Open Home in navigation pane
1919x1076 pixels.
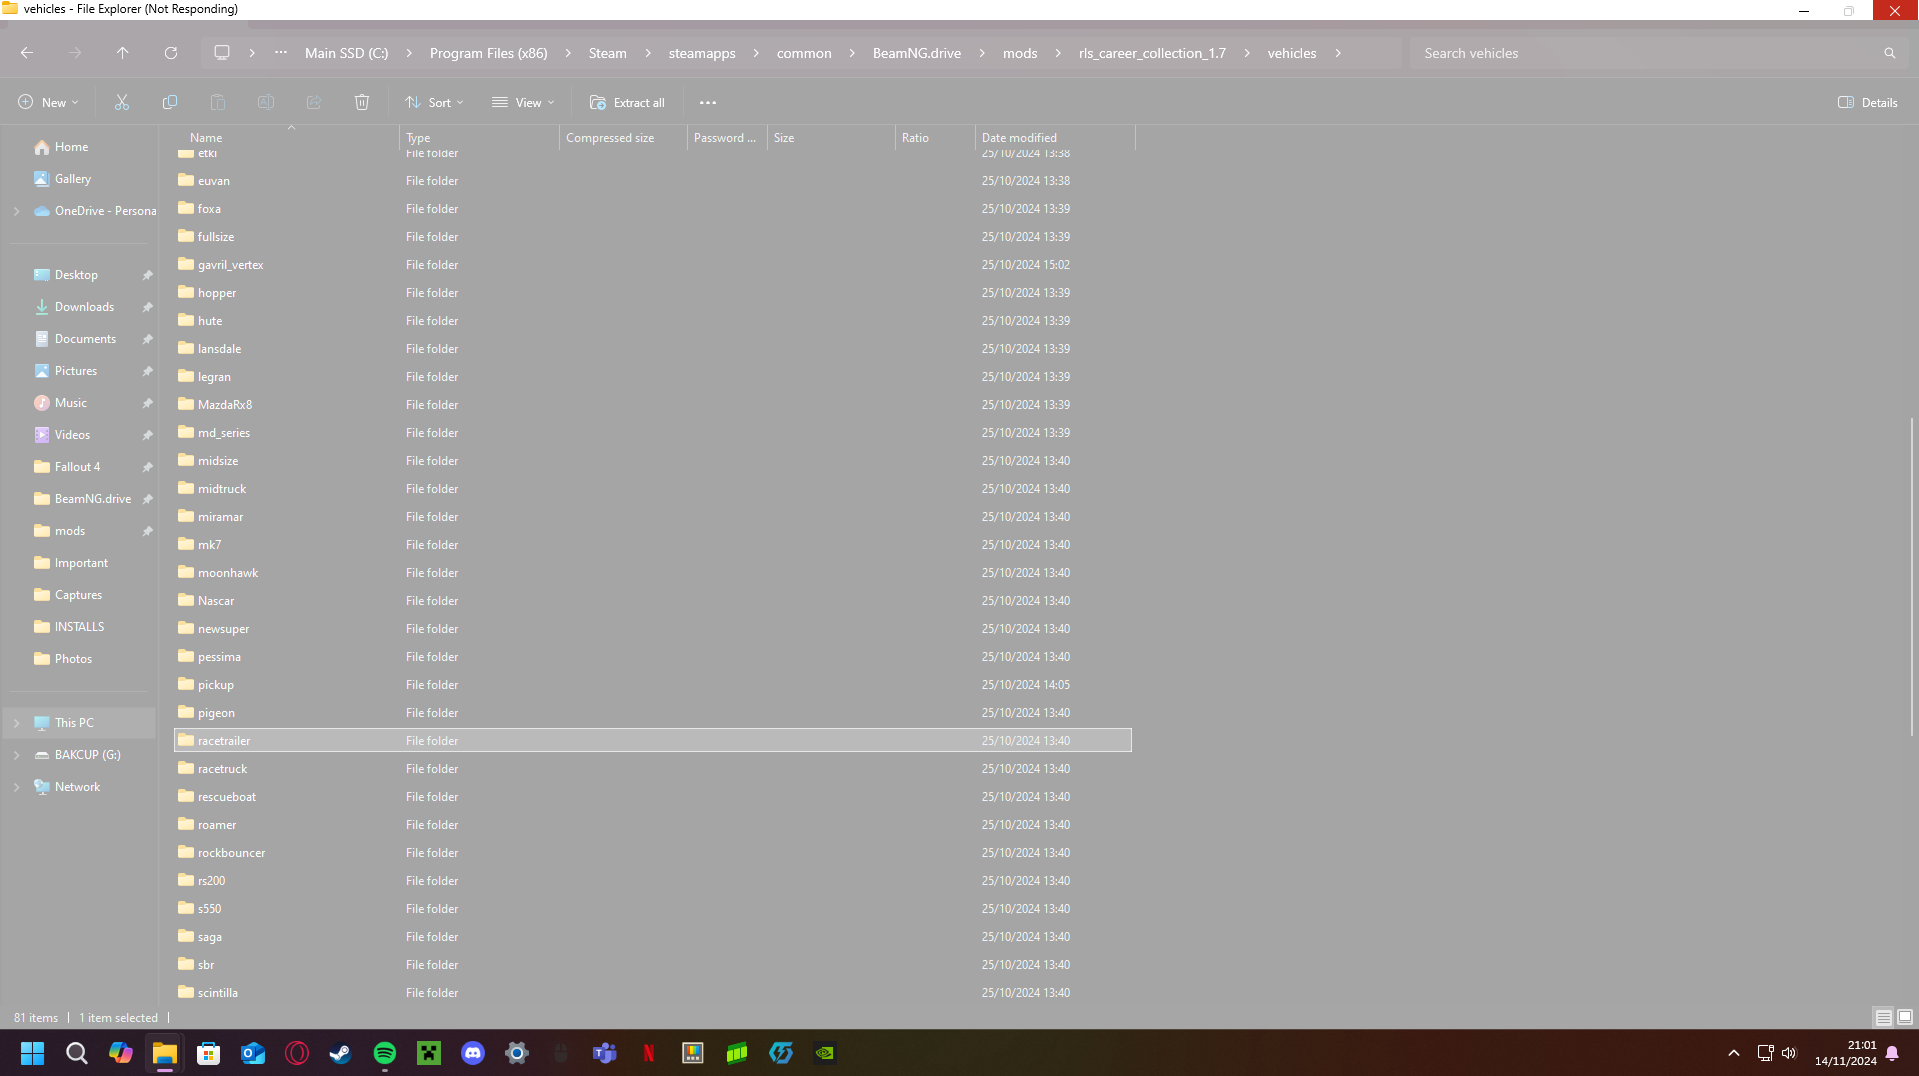(71, 147)
